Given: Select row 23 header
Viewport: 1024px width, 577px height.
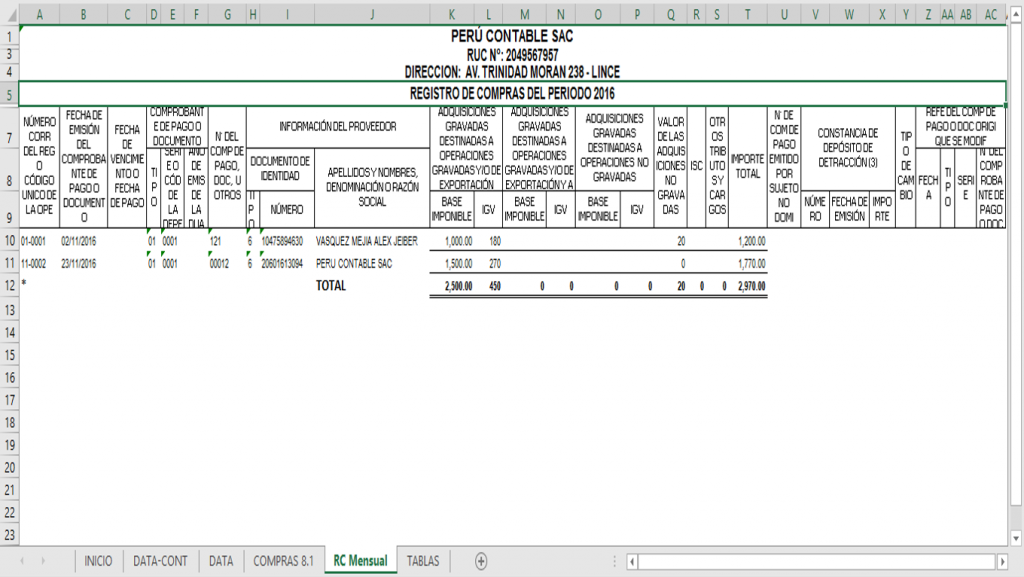Looking at the screenshot, I should click(10, 535).
